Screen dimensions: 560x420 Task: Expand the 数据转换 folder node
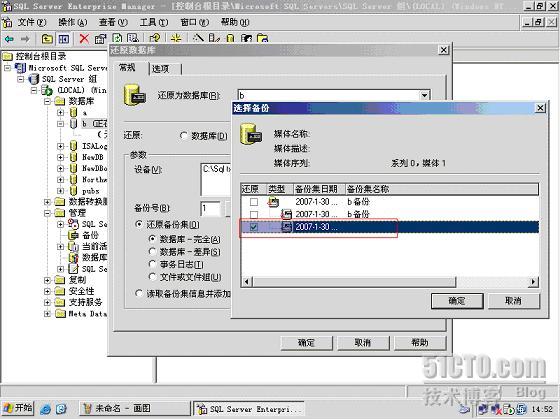coord(47,202)
